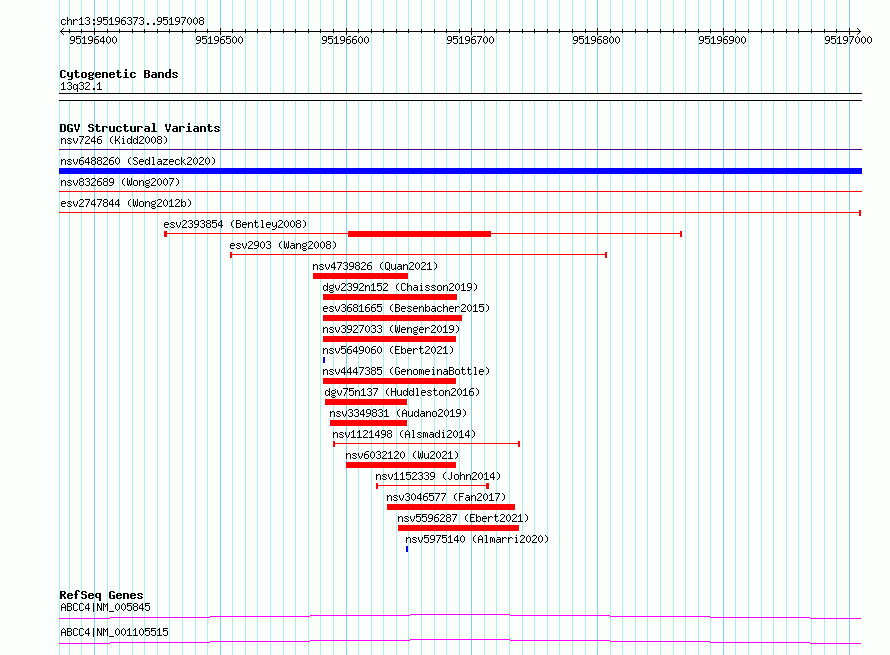Image resolution: width=890 pixels, height=655 pixels.
Task: Click ruler position 95197000
Action: point(849,40)
